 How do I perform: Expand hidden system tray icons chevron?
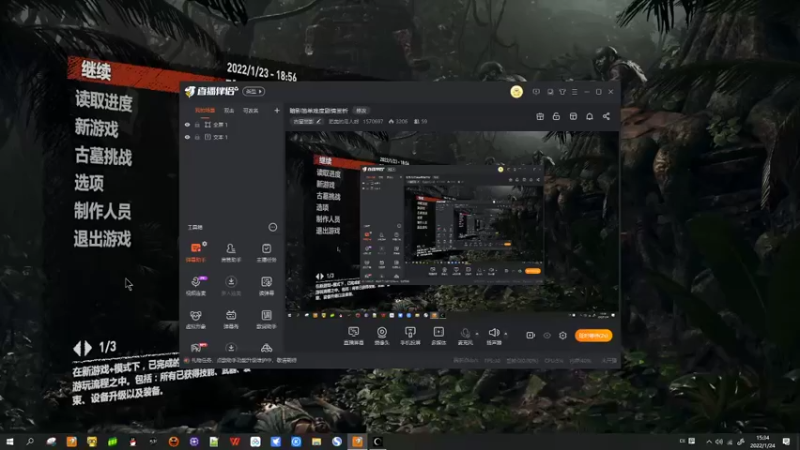709,441
